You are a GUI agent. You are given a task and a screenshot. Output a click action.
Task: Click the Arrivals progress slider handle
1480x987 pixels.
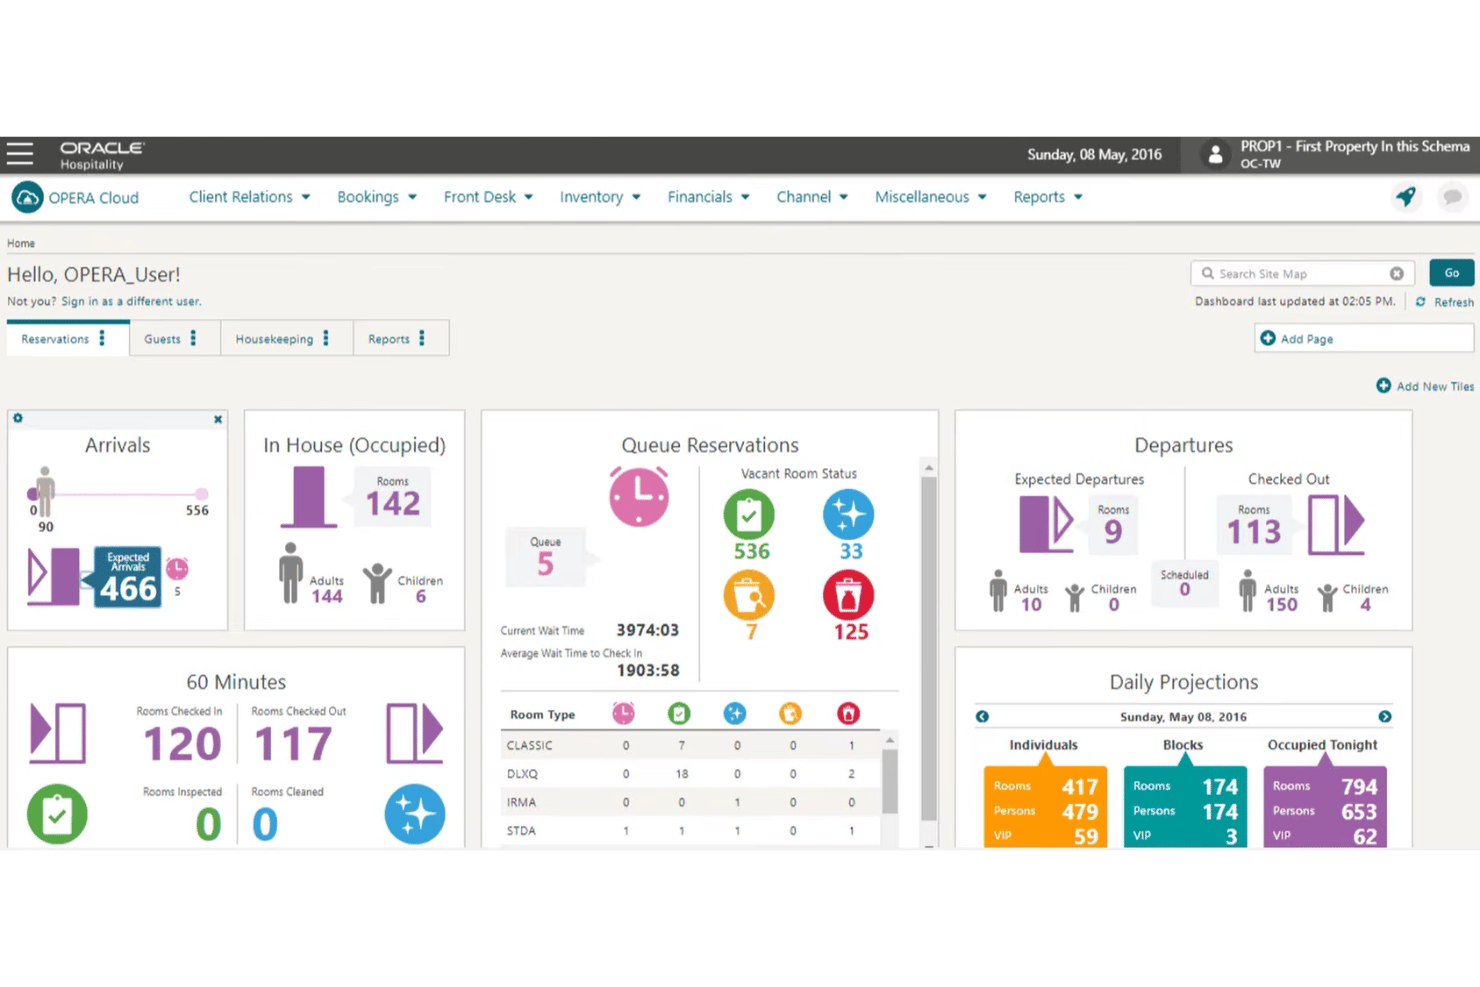tap(32, 494)
